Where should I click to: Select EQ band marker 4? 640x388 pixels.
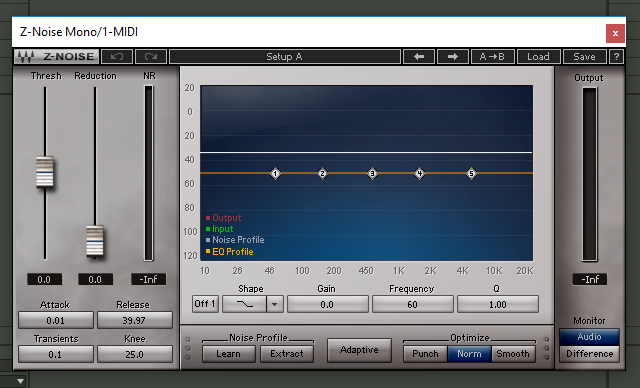(420, 174)
